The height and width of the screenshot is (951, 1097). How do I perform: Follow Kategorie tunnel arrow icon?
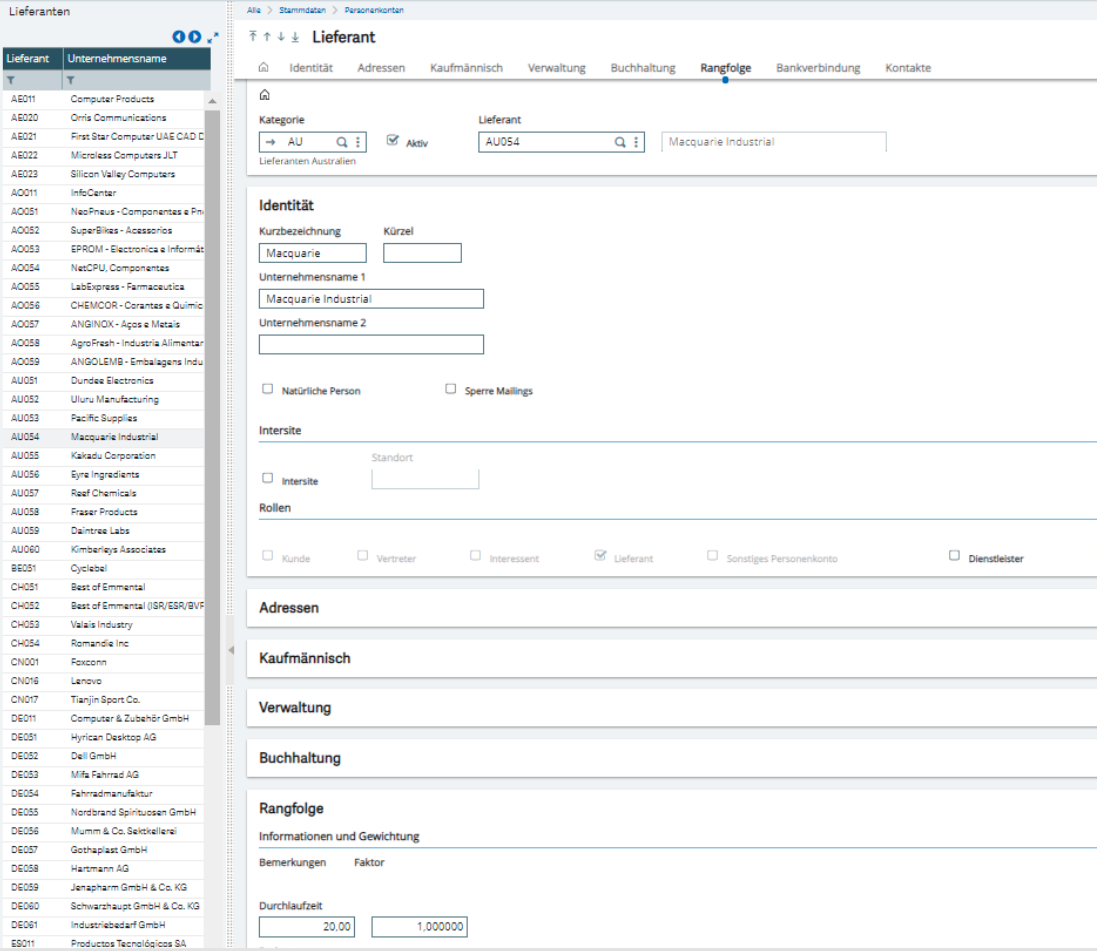point(271,142)
